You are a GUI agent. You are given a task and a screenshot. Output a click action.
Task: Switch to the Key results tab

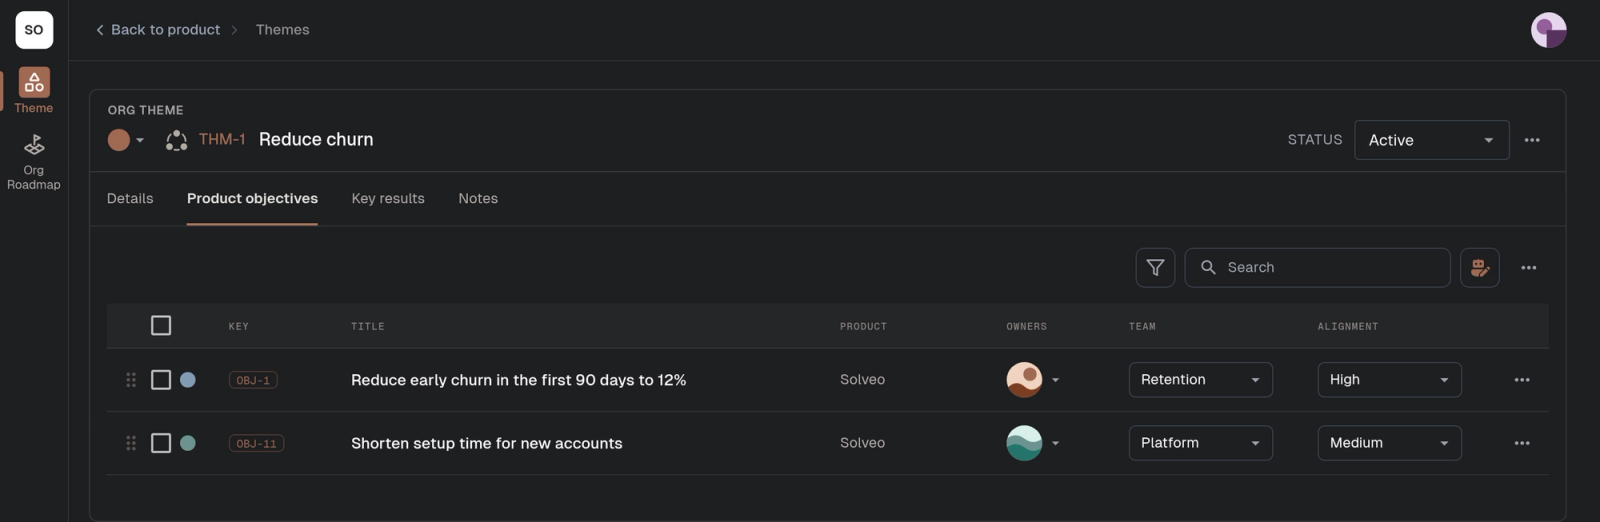[388, 199]
